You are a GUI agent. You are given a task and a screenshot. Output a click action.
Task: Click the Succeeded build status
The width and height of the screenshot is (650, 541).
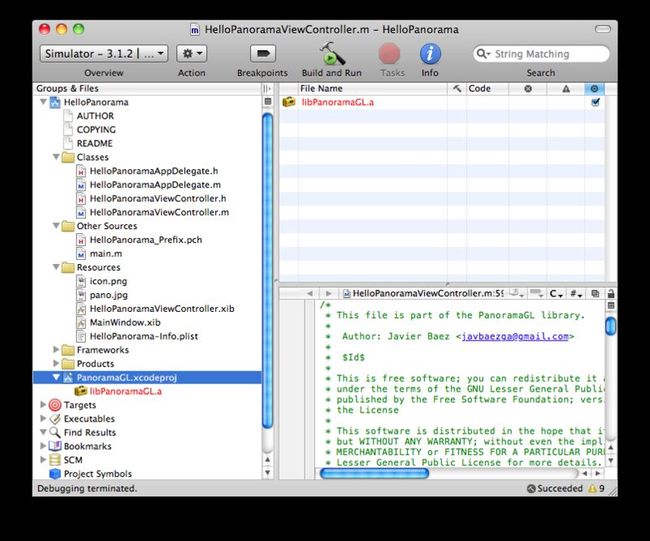click(555, 488)
